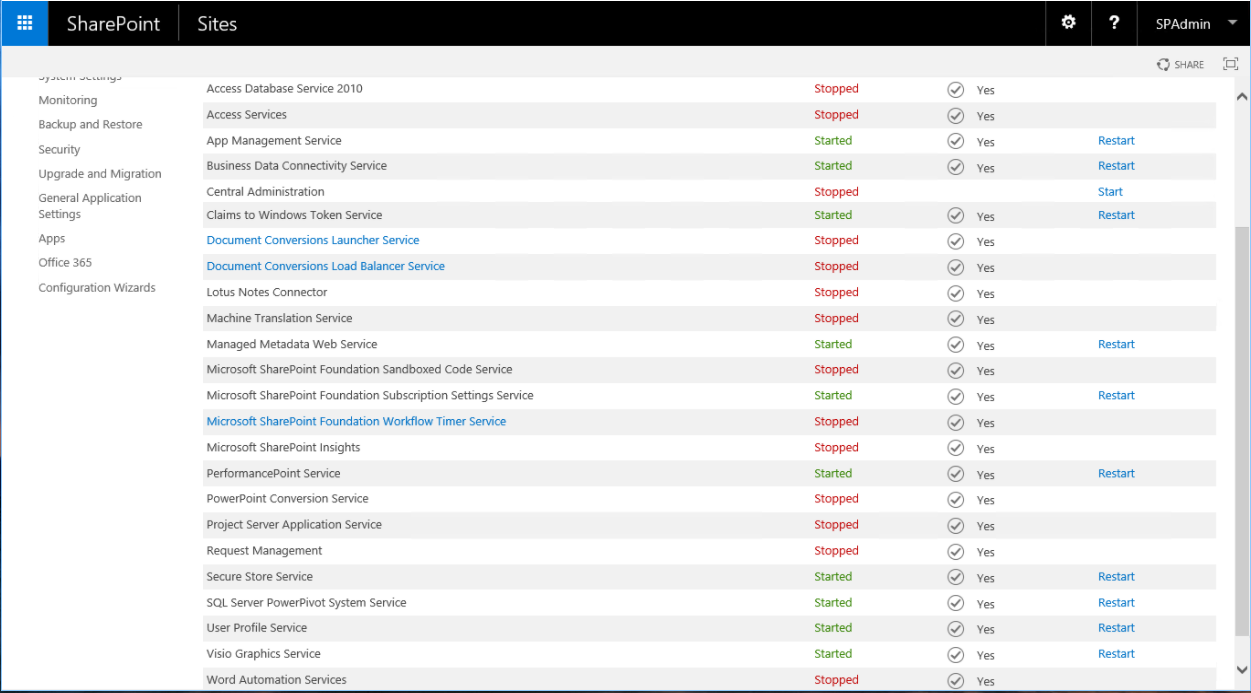1251x693 pixels.
Task: Open the Configuration Wizards page
Action: click(96, 287)
